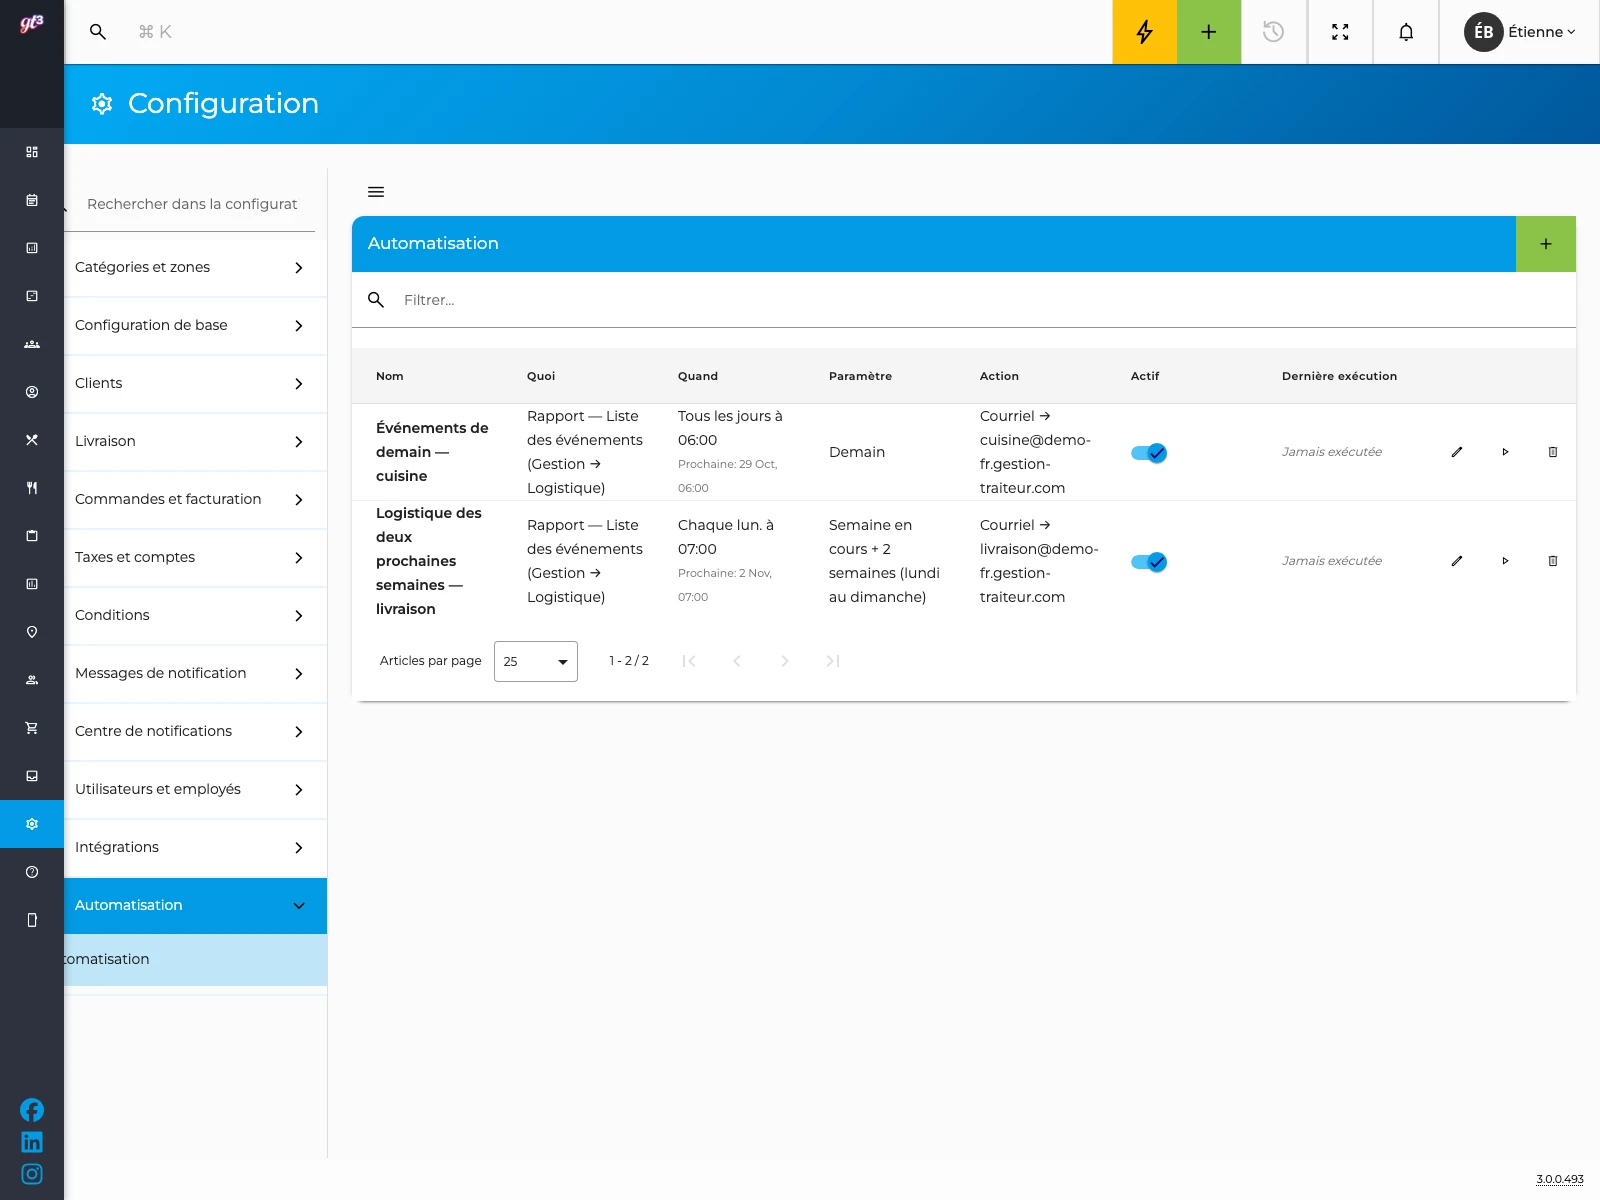
Task: Sort by Dernière exécution column header
Action: pos(1339,376)
